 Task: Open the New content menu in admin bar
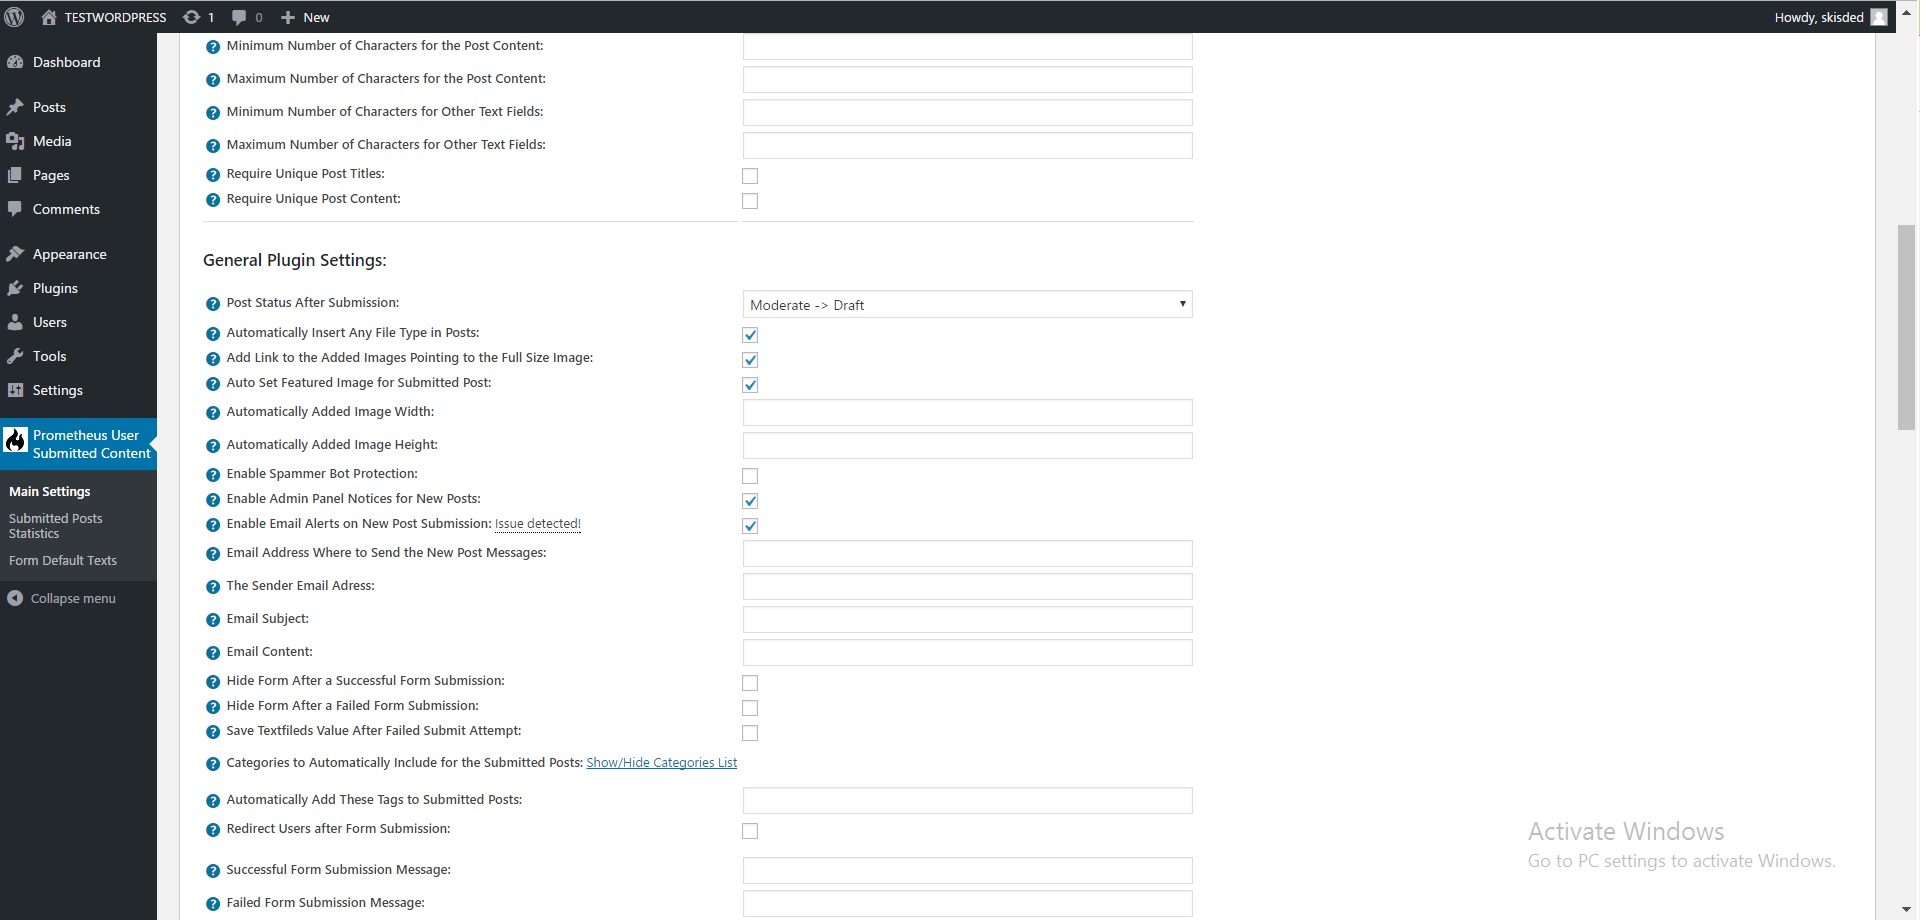coord(306,17)
